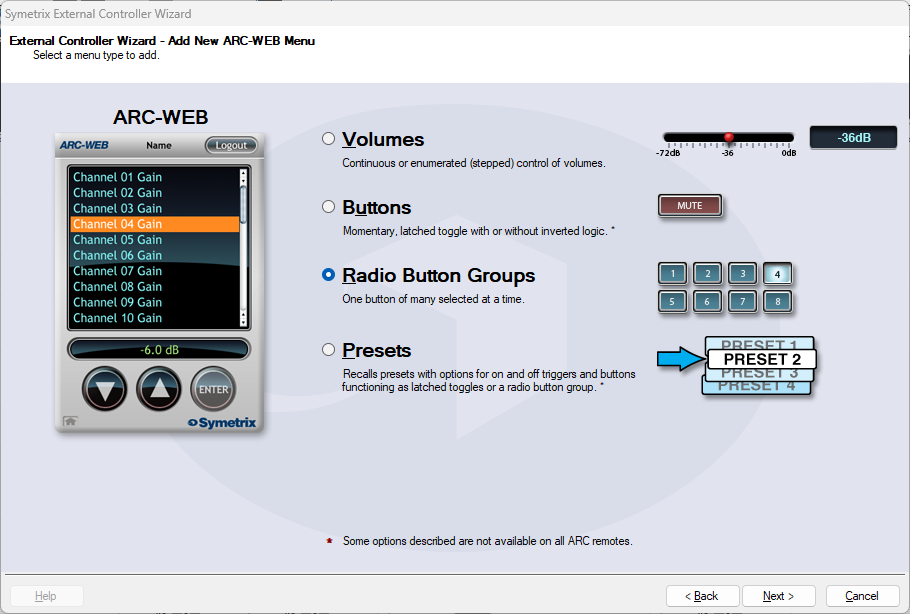The image size is (910, 614).
Task: Select the Volumes radio option
Action: [x=328, y=138]
